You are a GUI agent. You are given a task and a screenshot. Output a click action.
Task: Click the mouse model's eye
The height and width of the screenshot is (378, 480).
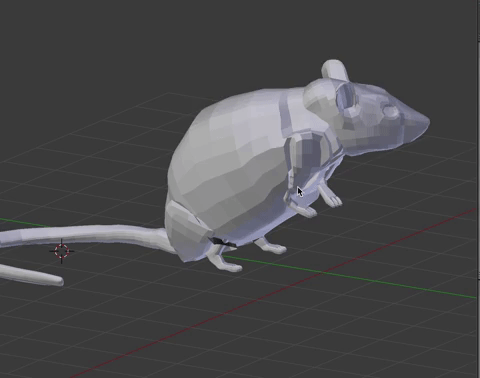[389, 111]
